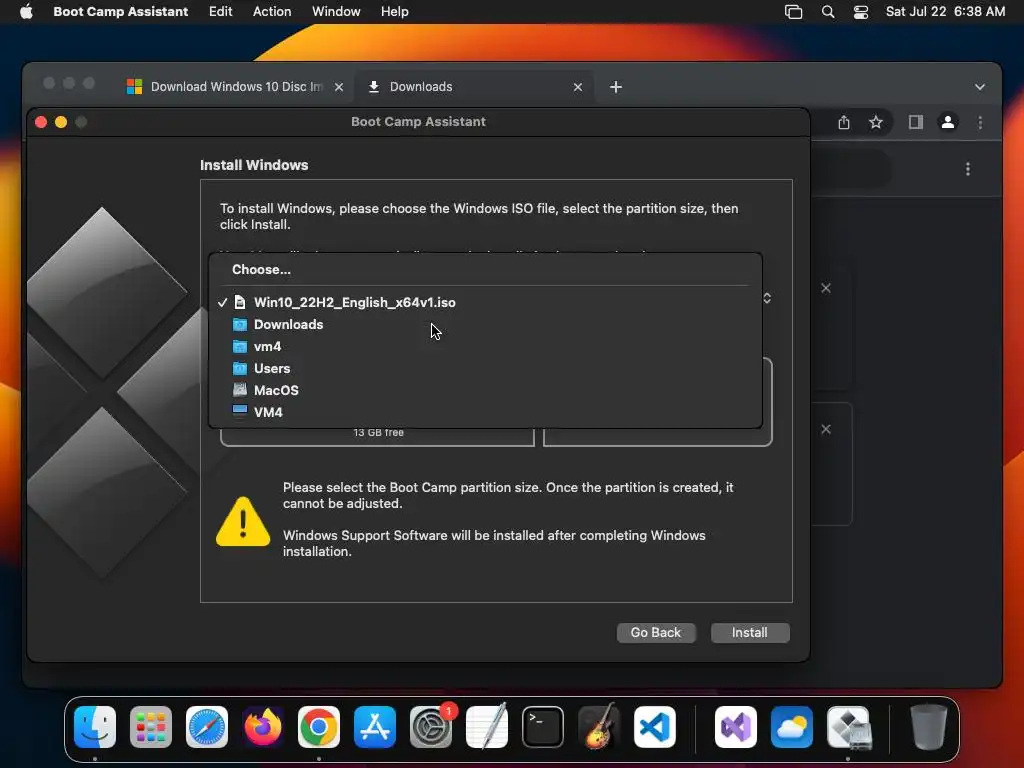Open System Settings with notification badge
This screenshot has width=1024, height=768.
tap(431, 726)
